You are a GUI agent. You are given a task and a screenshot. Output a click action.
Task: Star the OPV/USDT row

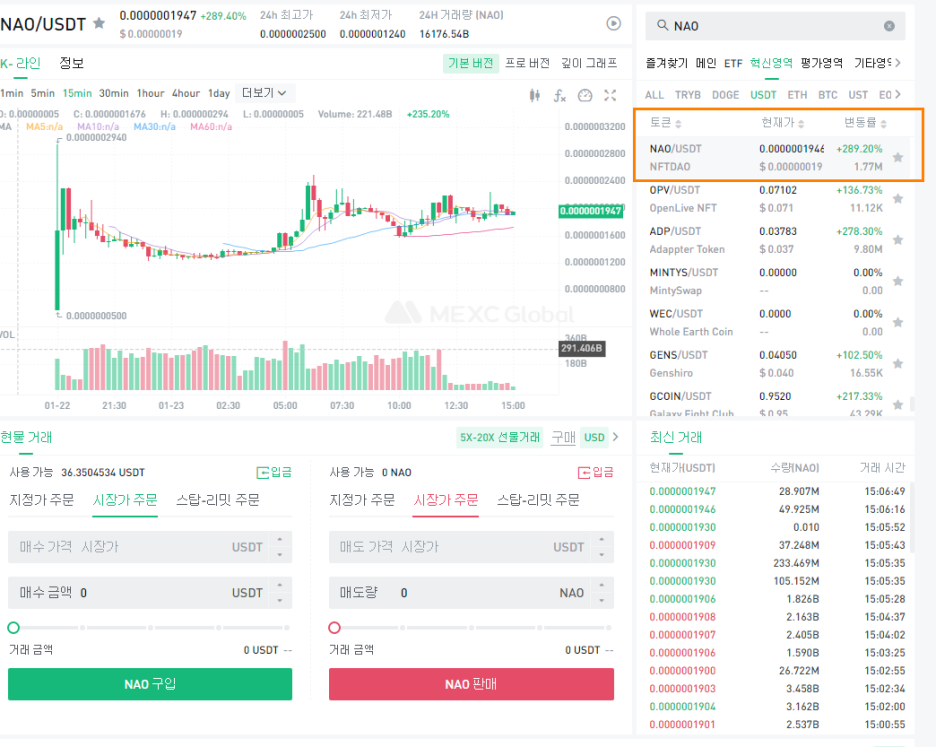[897, 199]
